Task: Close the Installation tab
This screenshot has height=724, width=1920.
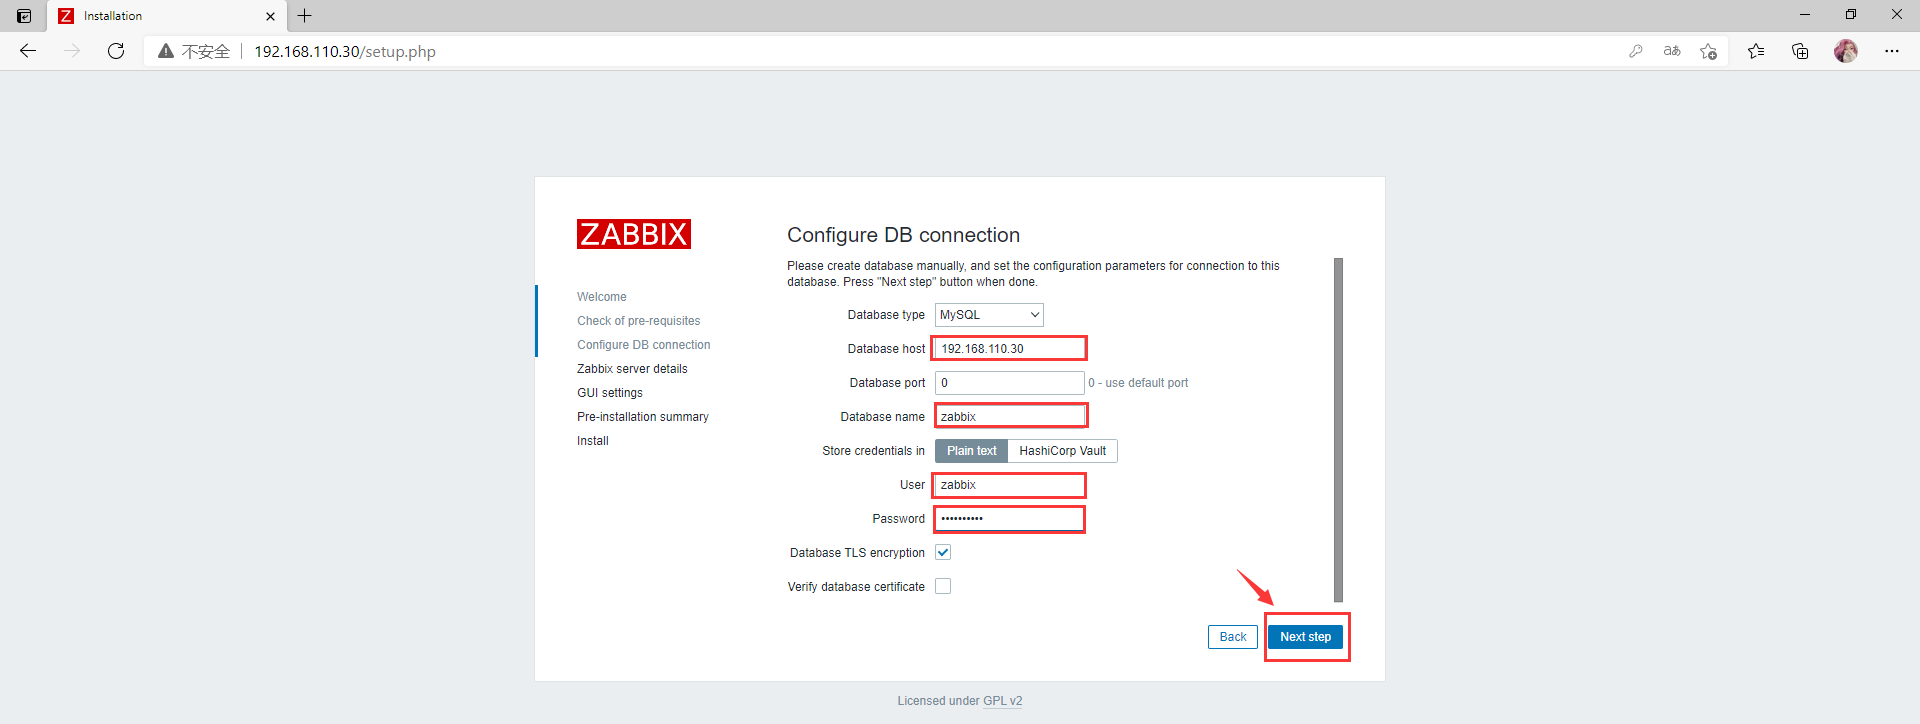Action: point(270,16)
